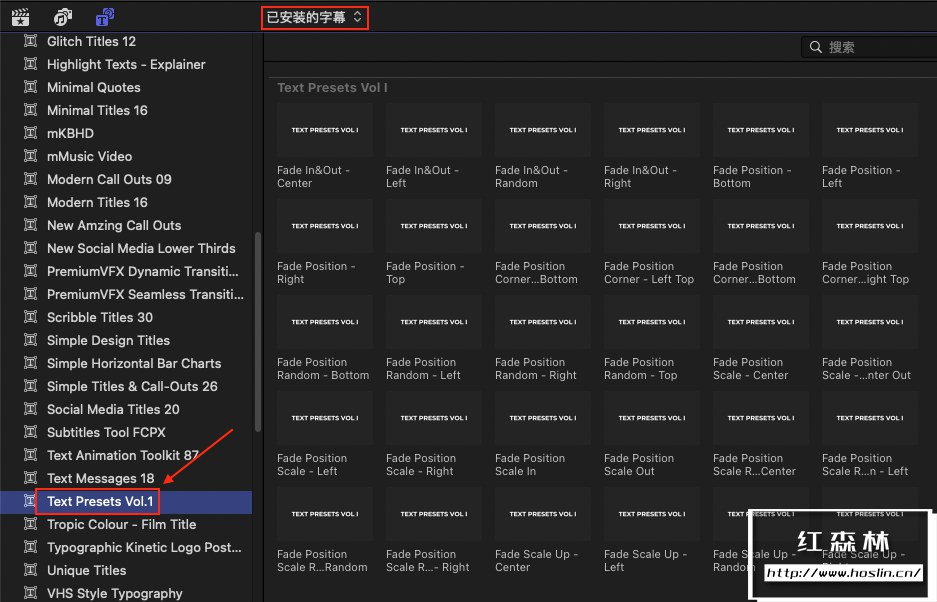The height and width of the screenshot is (602, 937).
Task: Select Fade Position Scale - Left thumbnail
Action: click(324, 418)
